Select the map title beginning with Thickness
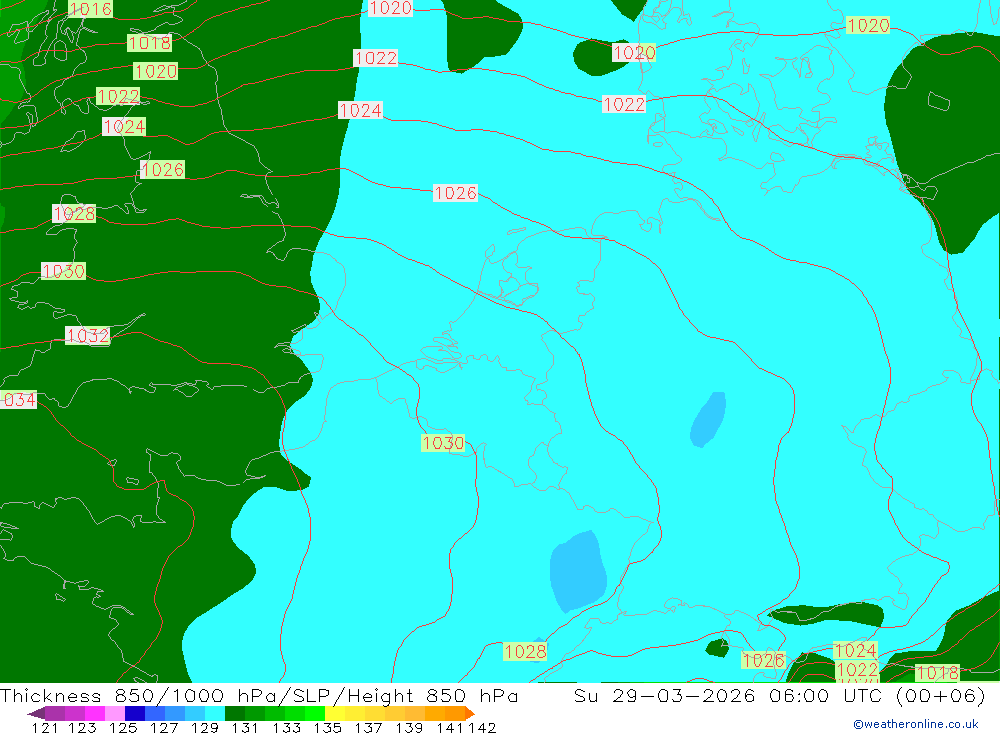The image size is (1000, 733). coord(259,695)
